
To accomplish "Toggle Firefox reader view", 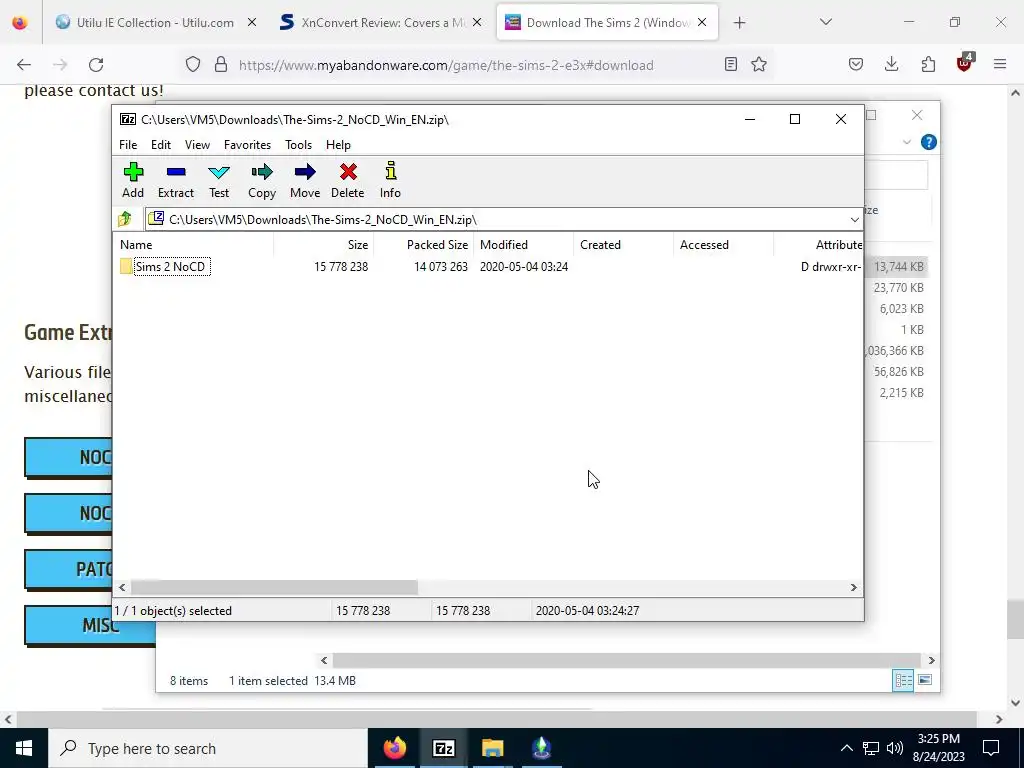I will [731, 65].
